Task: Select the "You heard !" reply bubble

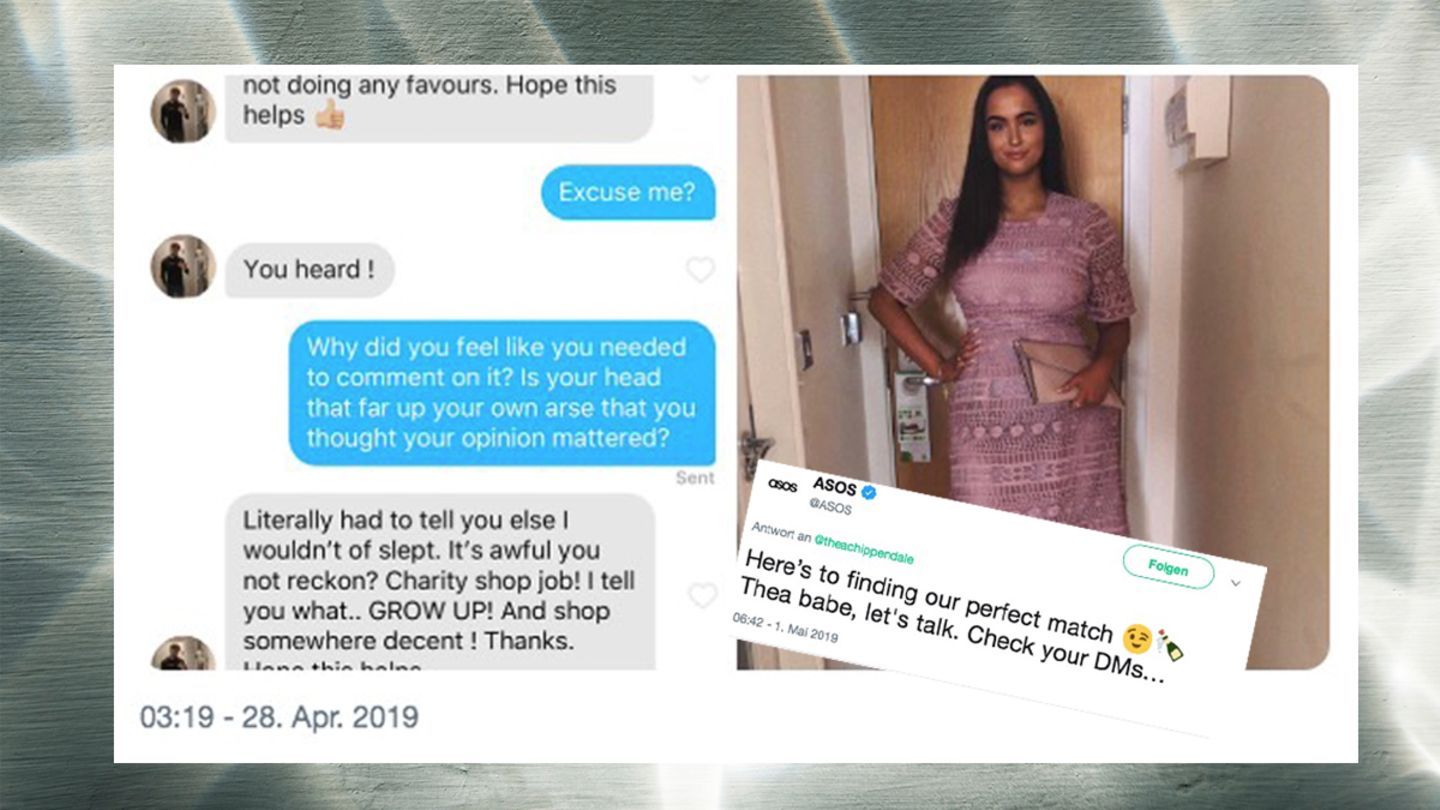Action: coord(309,270)
